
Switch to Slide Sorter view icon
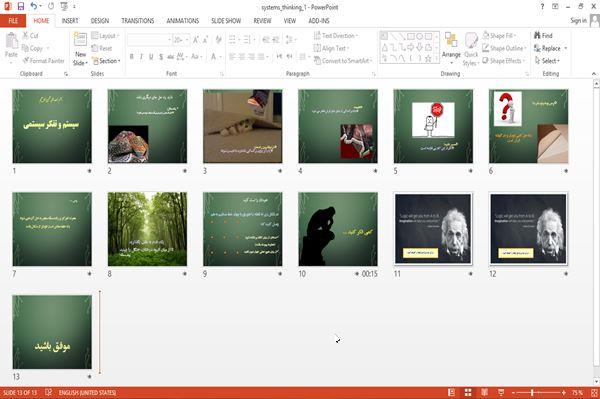pos(468,392)
